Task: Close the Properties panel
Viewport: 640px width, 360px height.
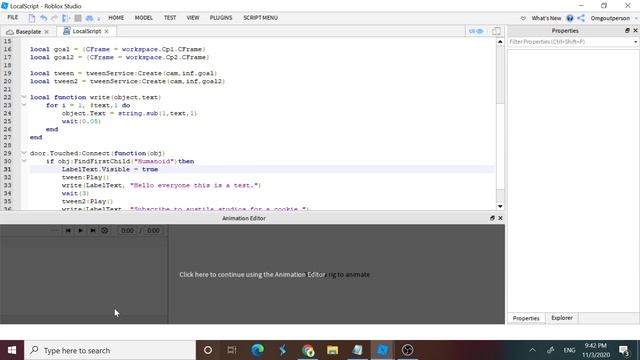Action: pyautogui.click(x=635, y=31)
